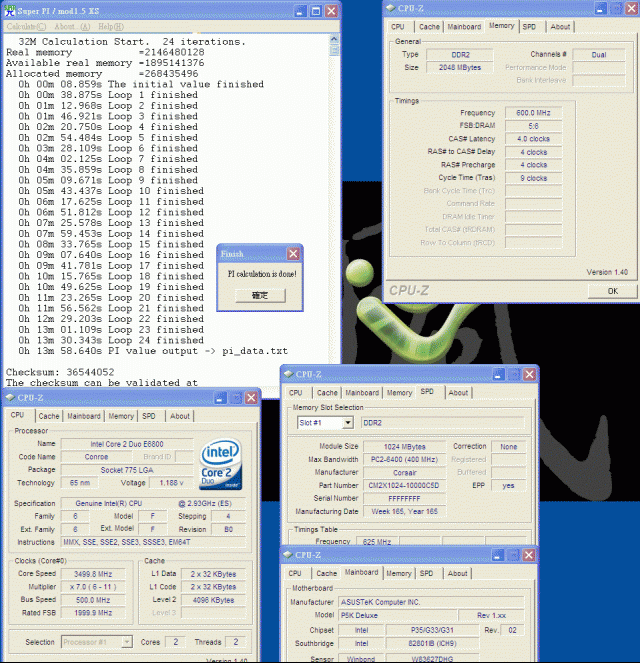Click the Checksum 36544052 line
The width and height of the screenshot is (640, 663).
[60, 372]
